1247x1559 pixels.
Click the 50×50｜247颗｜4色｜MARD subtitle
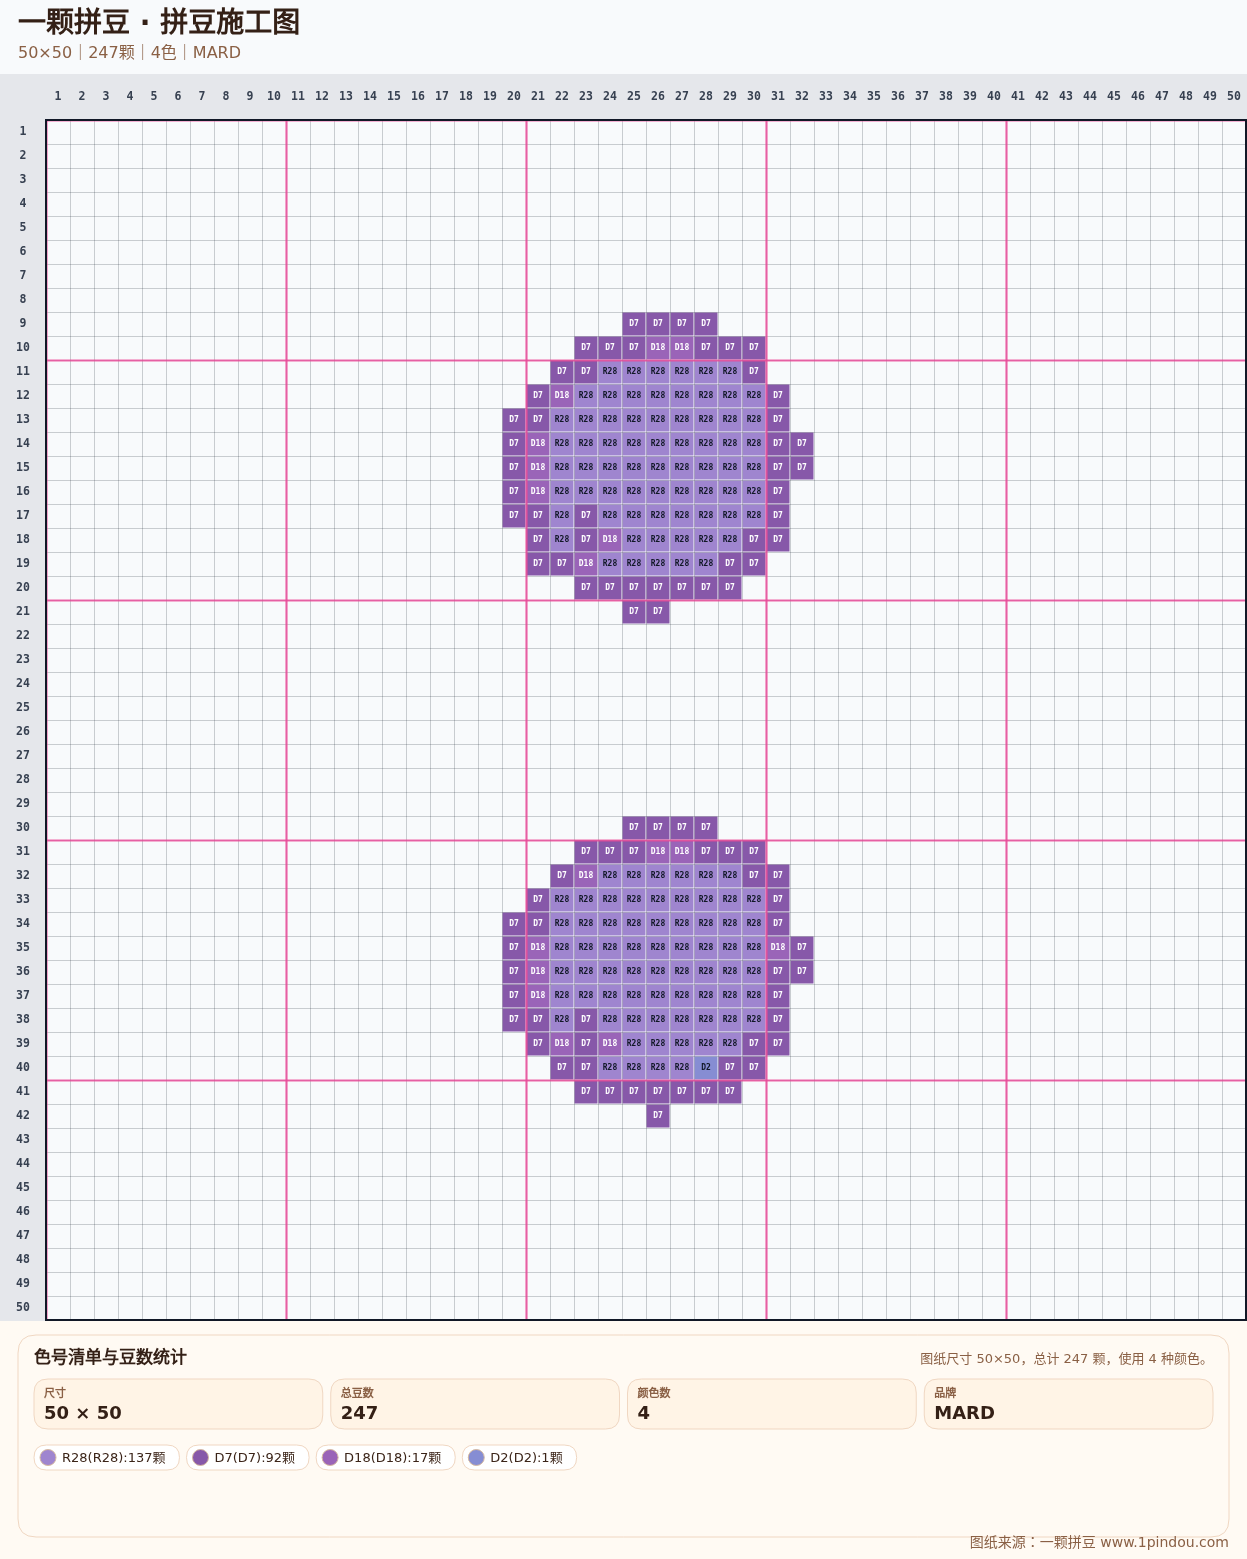tap(129, 52)
